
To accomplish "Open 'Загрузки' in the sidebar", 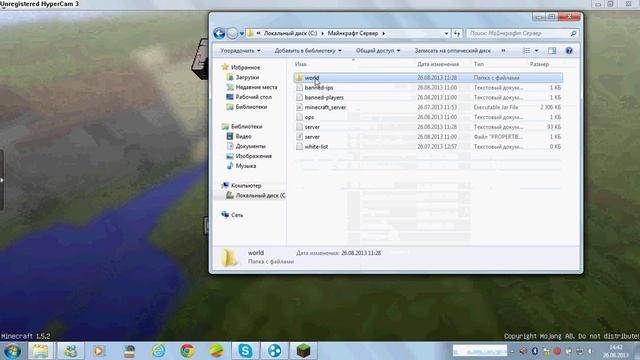I will coord(247,77).
